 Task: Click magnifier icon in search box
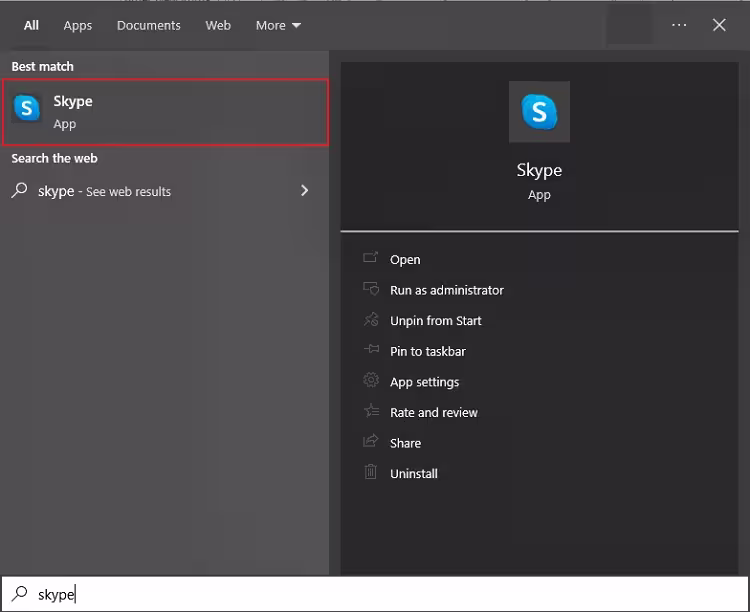click(x=20, y=593)
